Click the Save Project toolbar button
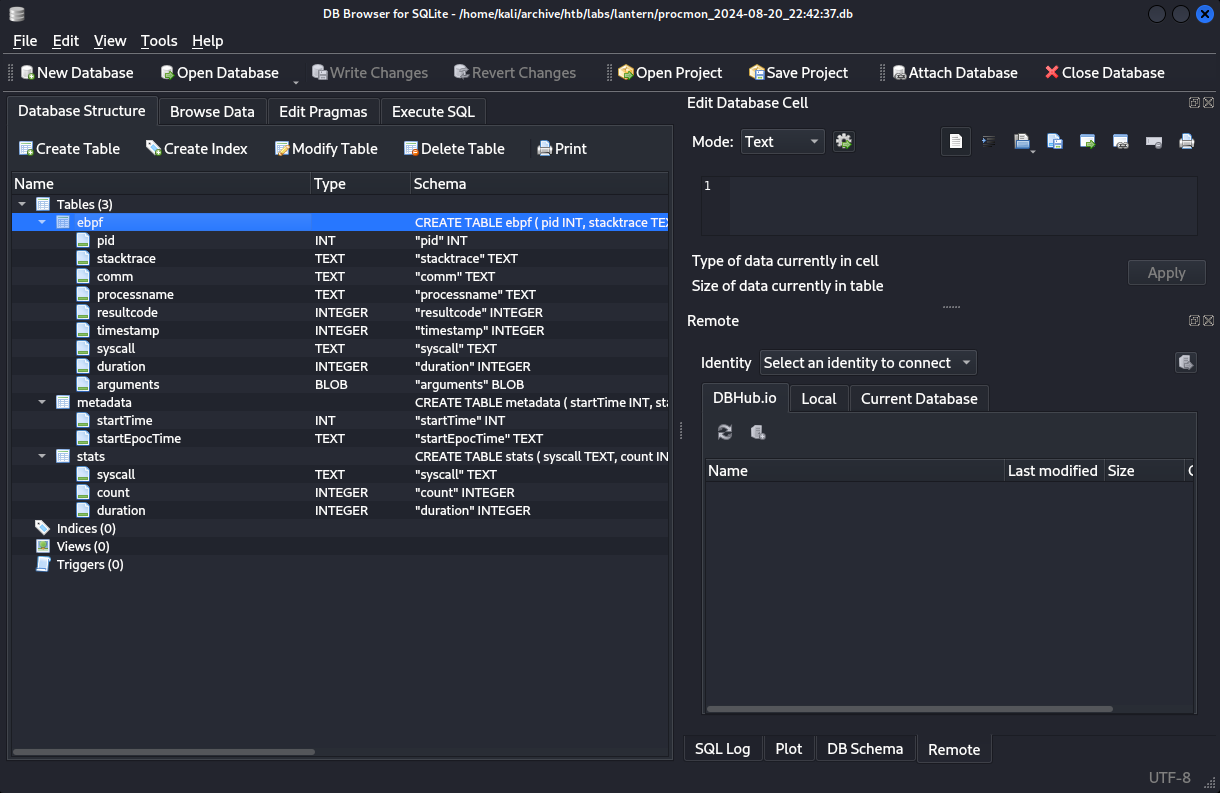Screen dimensions: 1220x793 tap(799, 73)
